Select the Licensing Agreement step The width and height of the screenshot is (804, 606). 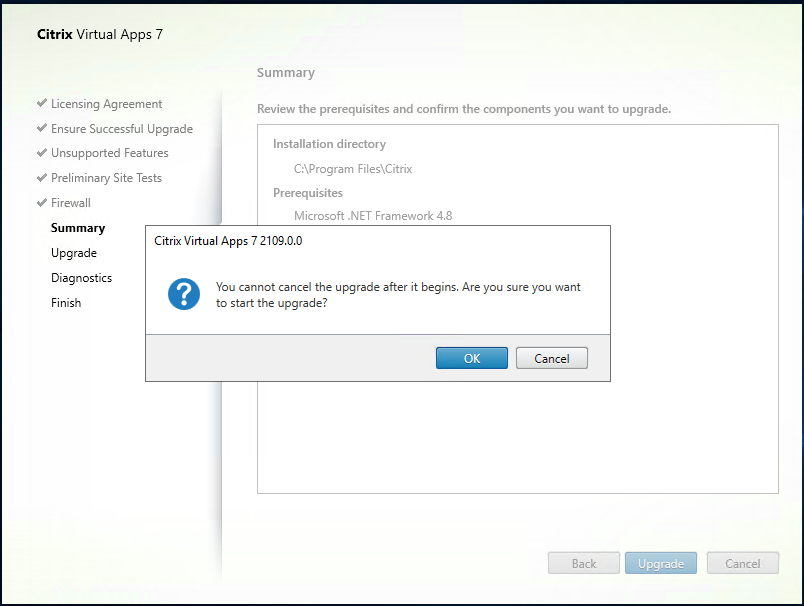106,104
